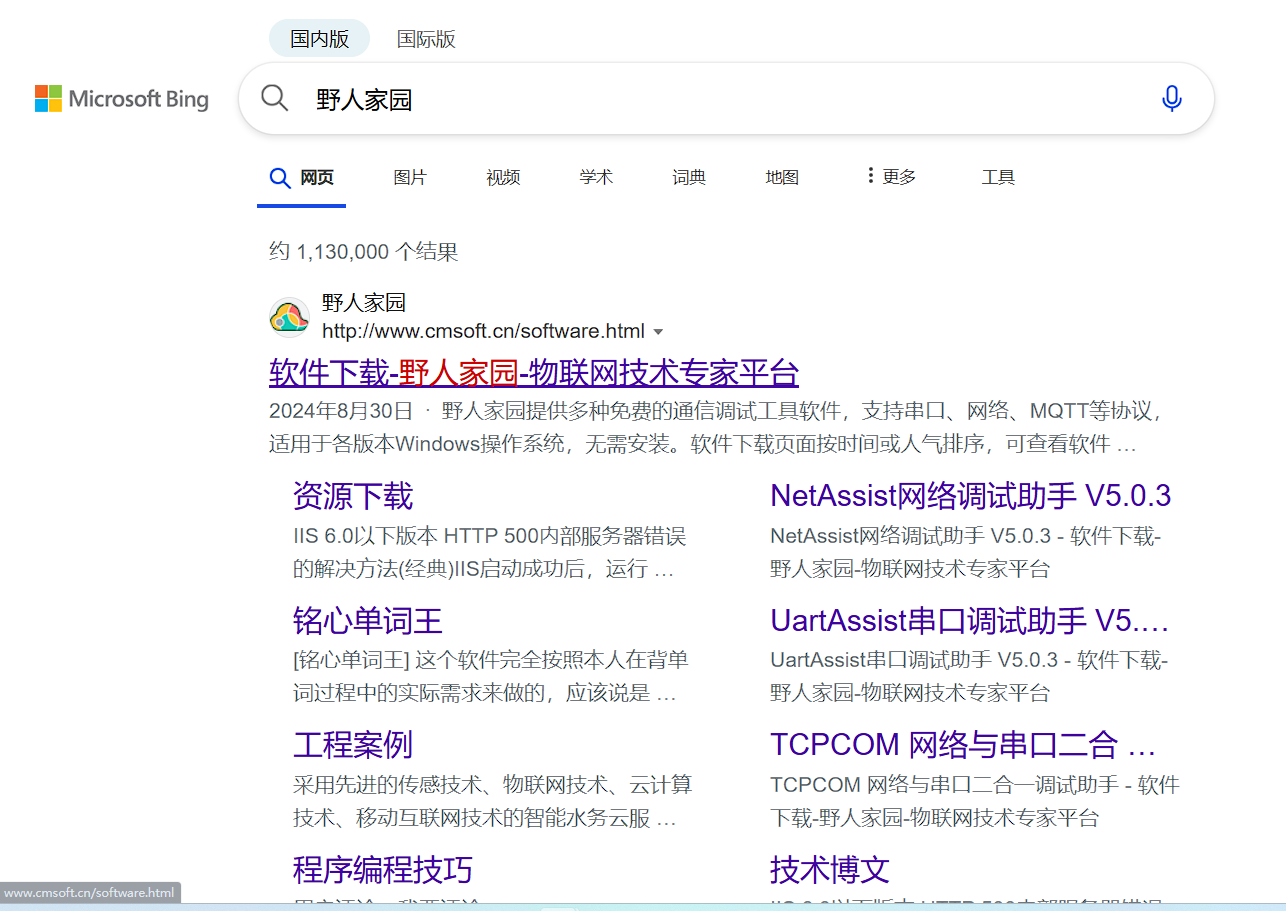Screen dimensions: 1286x911
Task: Select the 网页 search tab
Action: 302,178
